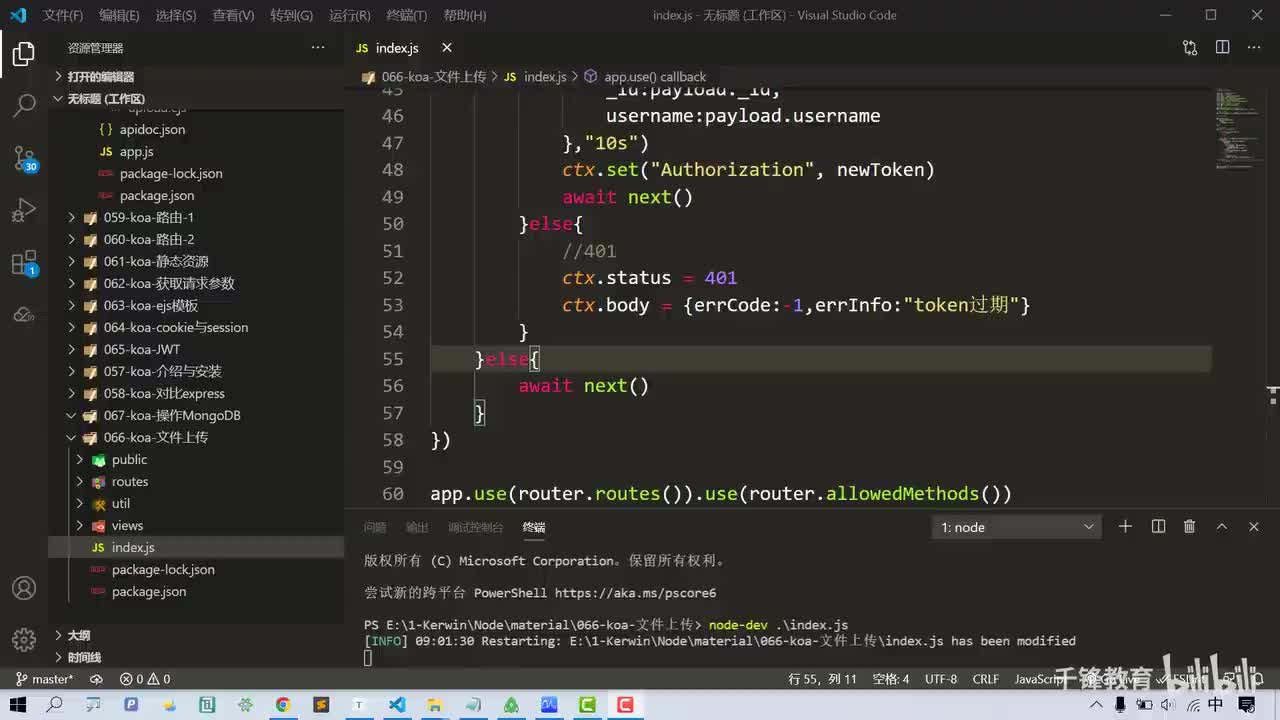Screen dimensions: 1280x720
Task: Kill the terminal with trash icon
Action: [1190, 527]
